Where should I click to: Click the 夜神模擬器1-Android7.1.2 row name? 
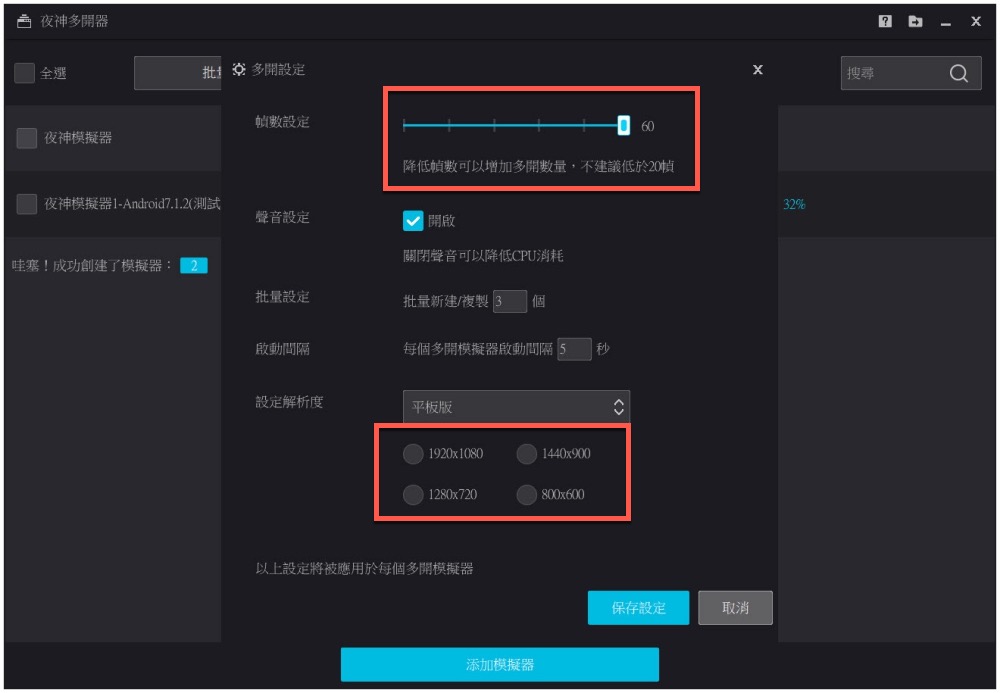click(132, 204)
